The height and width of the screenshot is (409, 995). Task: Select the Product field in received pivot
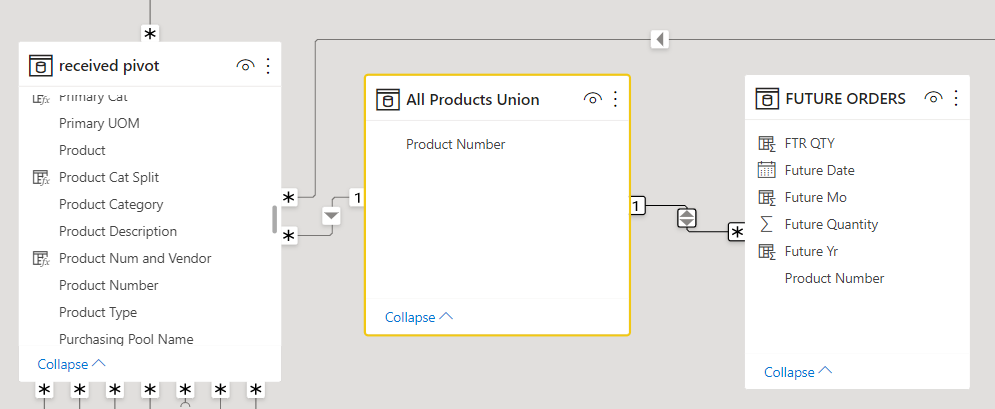tap(82, 150)
